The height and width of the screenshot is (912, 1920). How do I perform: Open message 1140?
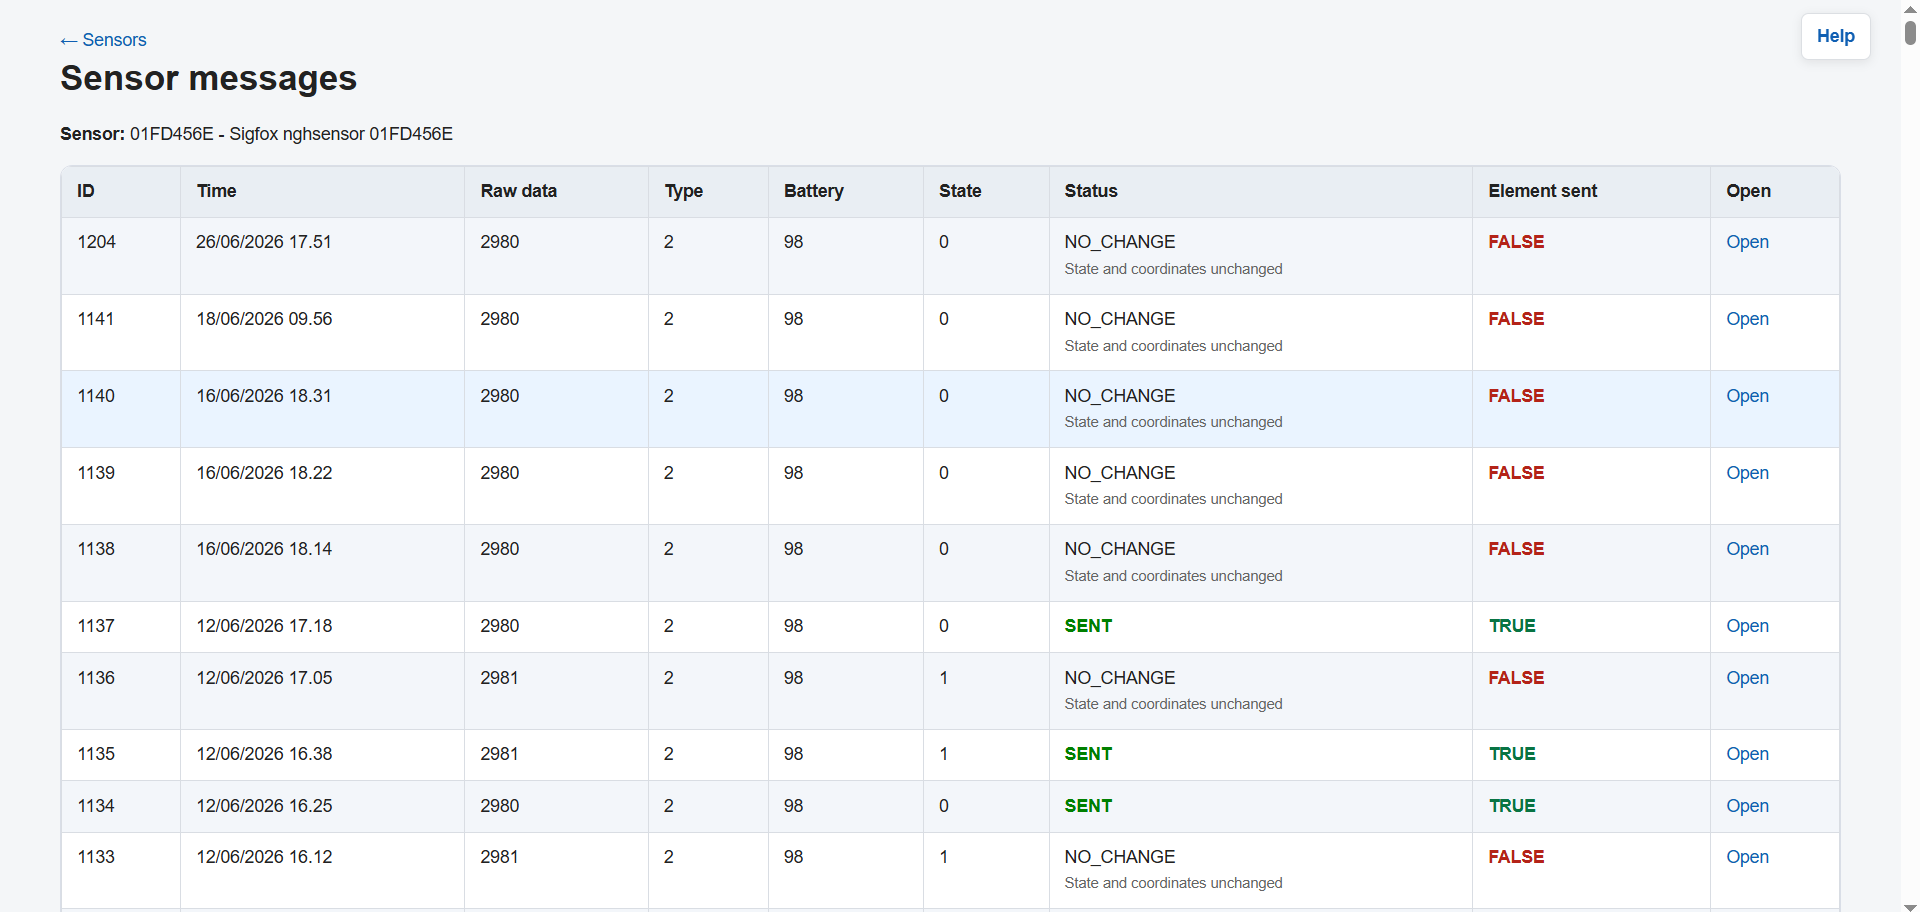coord(1747,396)
